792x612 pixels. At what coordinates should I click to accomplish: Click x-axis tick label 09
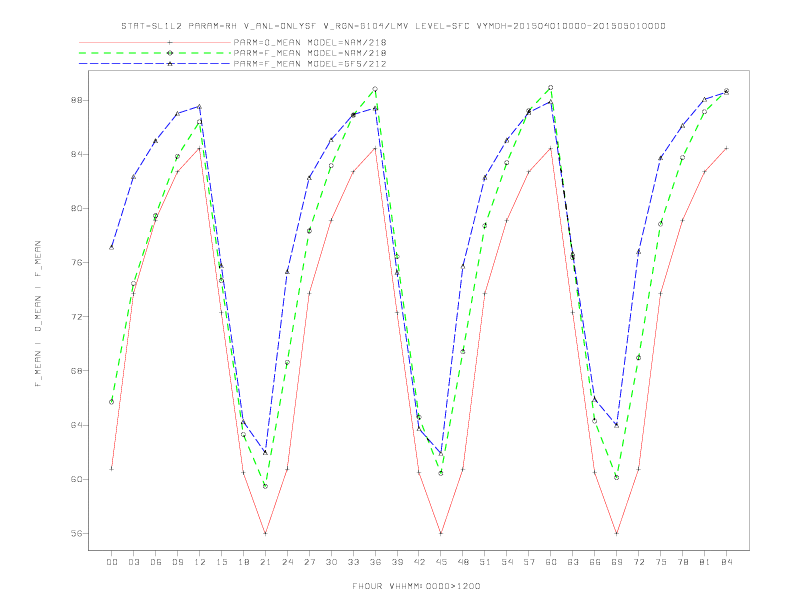pos(177,562)
